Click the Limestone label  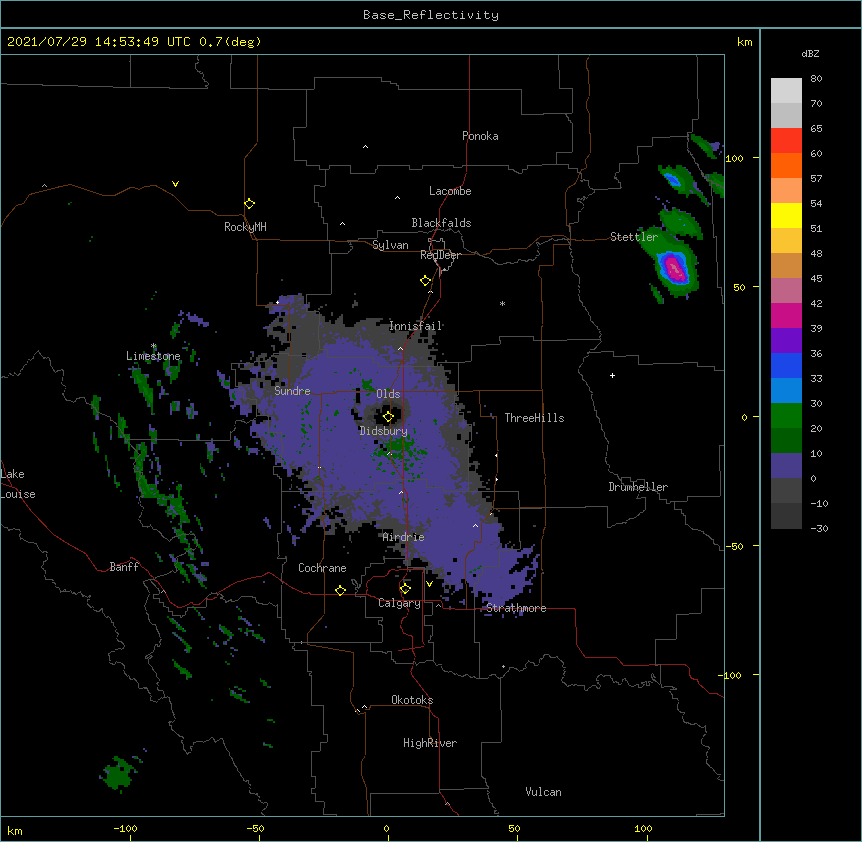click(x=153, y=356)
